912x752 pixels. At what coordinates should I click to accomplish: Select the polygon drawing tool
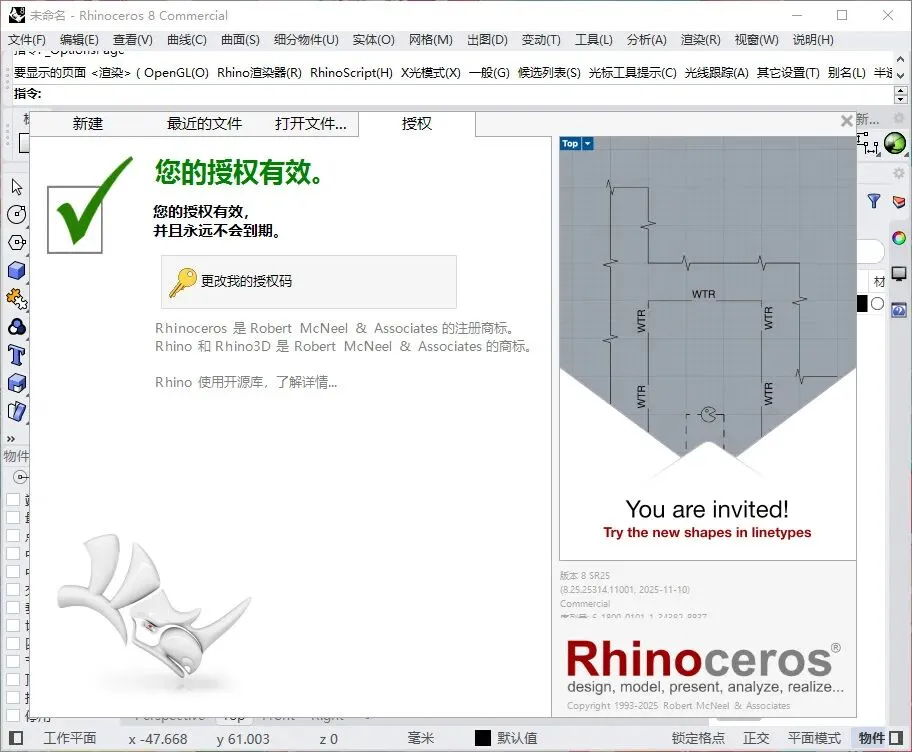(x=17, y=243)
